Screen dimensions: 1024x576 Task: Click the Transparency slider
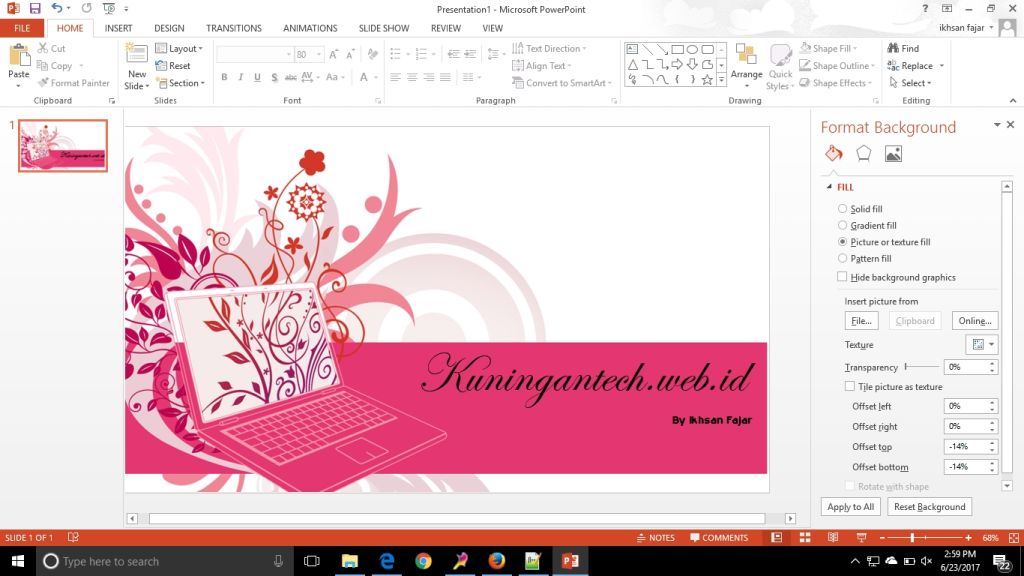tap(921, 367)
